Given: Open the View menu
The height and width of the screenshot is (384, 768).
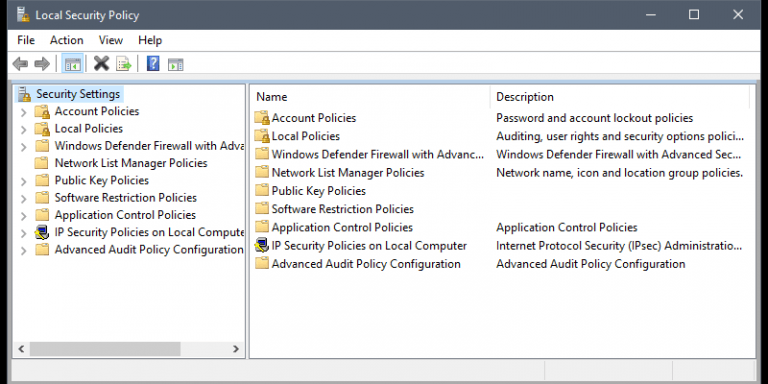Looking at the screenshot, I should click(111, 40).
